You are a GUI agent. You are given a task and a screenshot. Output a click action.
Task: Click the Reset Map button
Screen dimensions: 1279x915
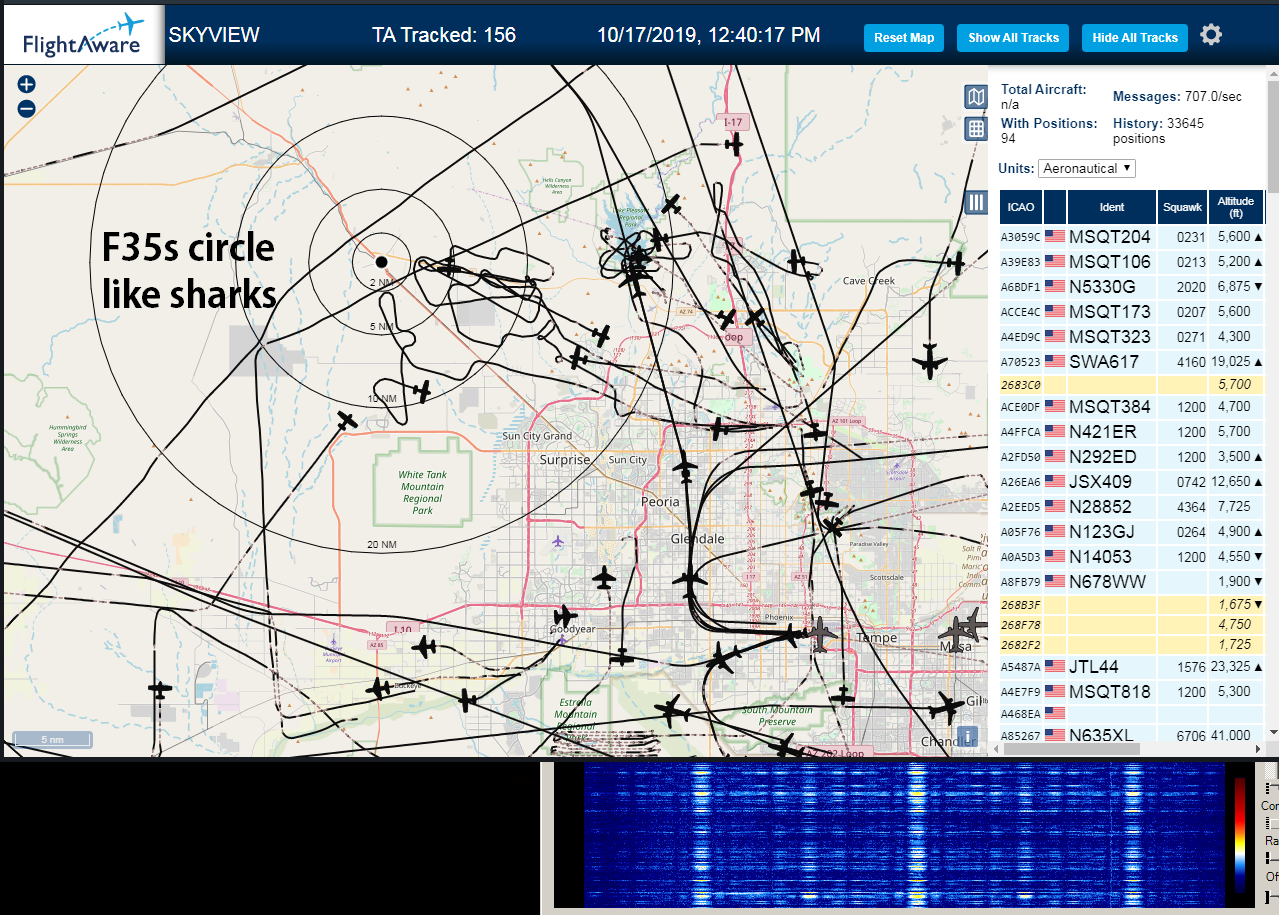click(904, 38)
